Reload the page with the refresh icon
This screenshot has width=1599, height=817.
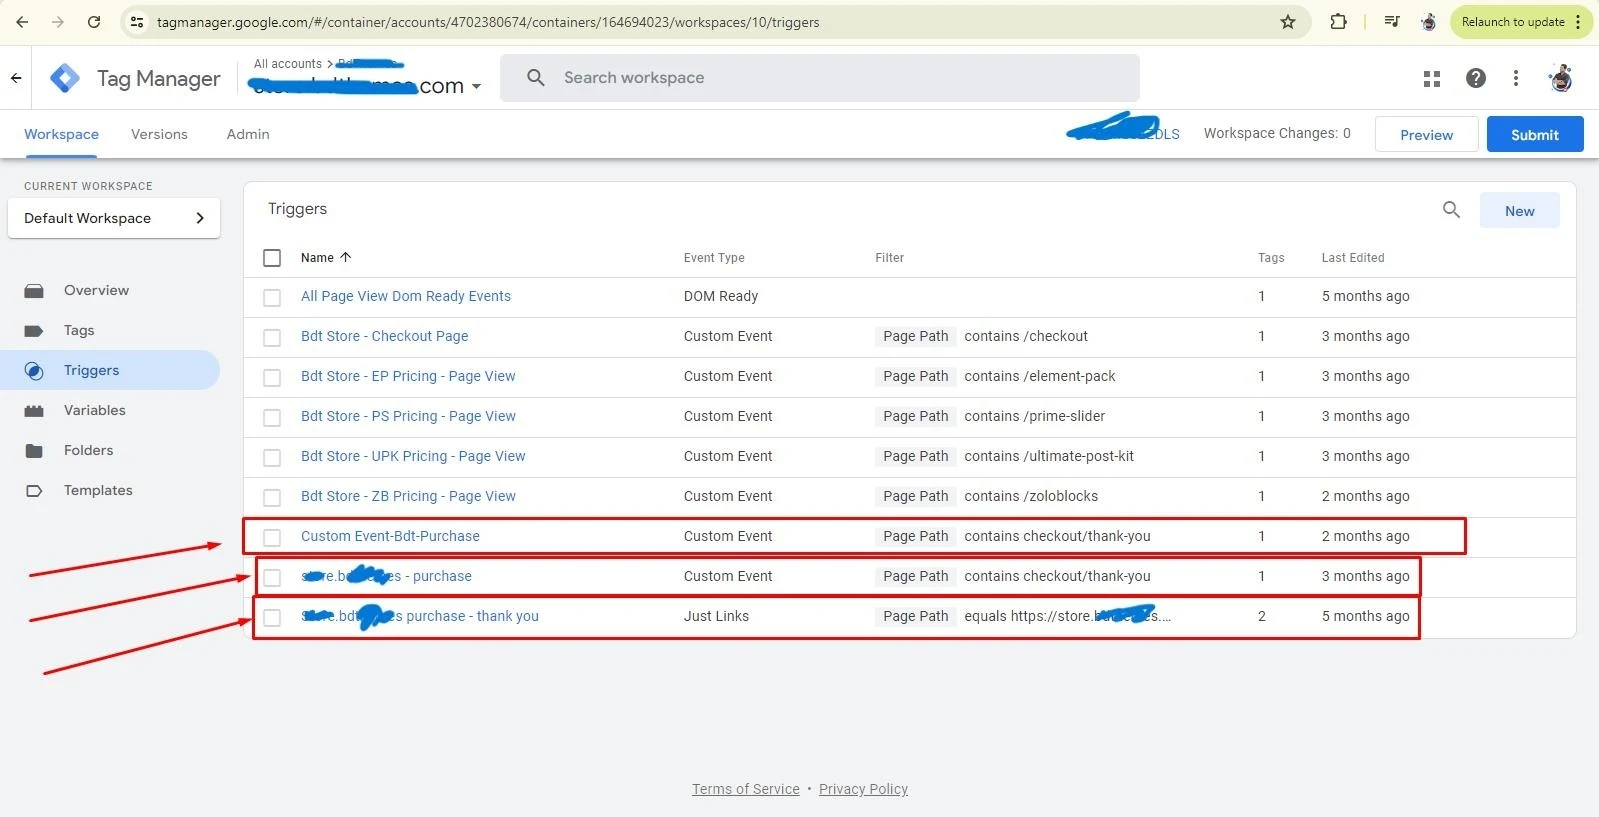coord(94,22)
